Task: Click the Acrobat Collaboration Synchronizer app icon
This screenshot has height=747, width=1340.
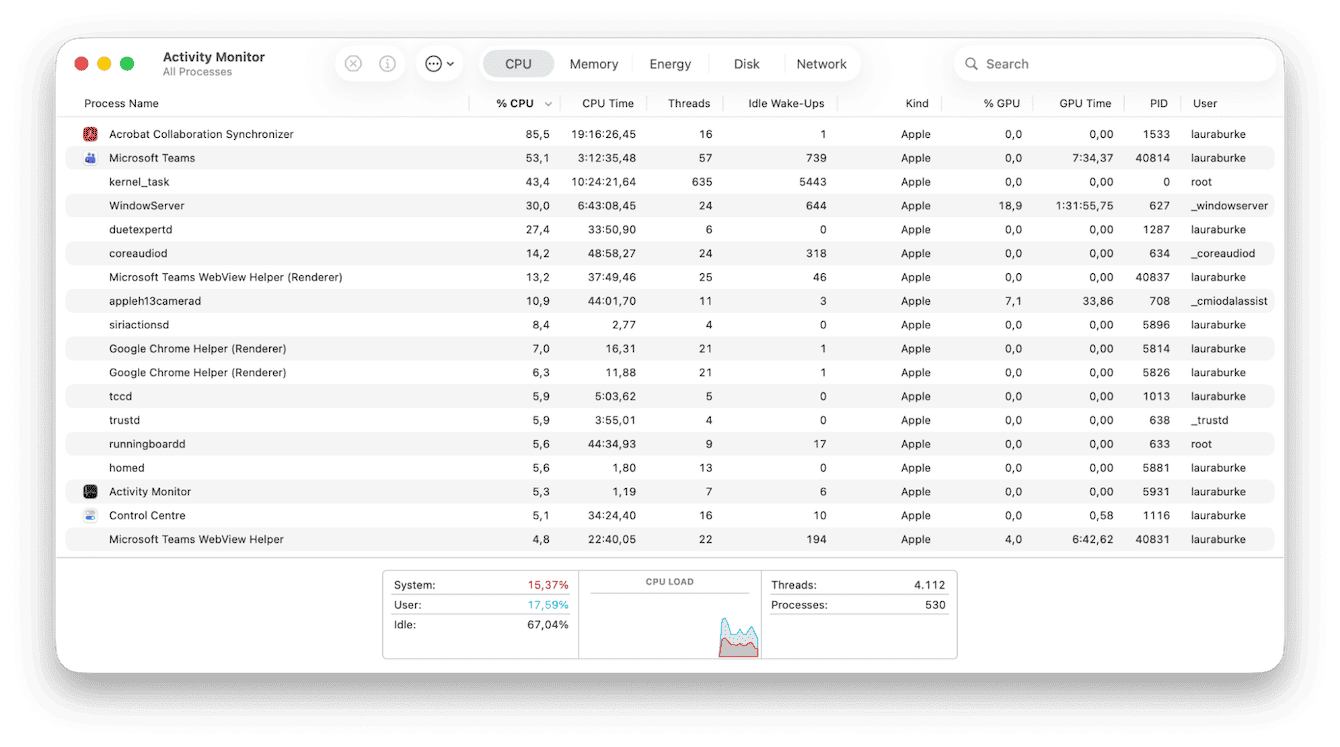Action: (90, 134)
